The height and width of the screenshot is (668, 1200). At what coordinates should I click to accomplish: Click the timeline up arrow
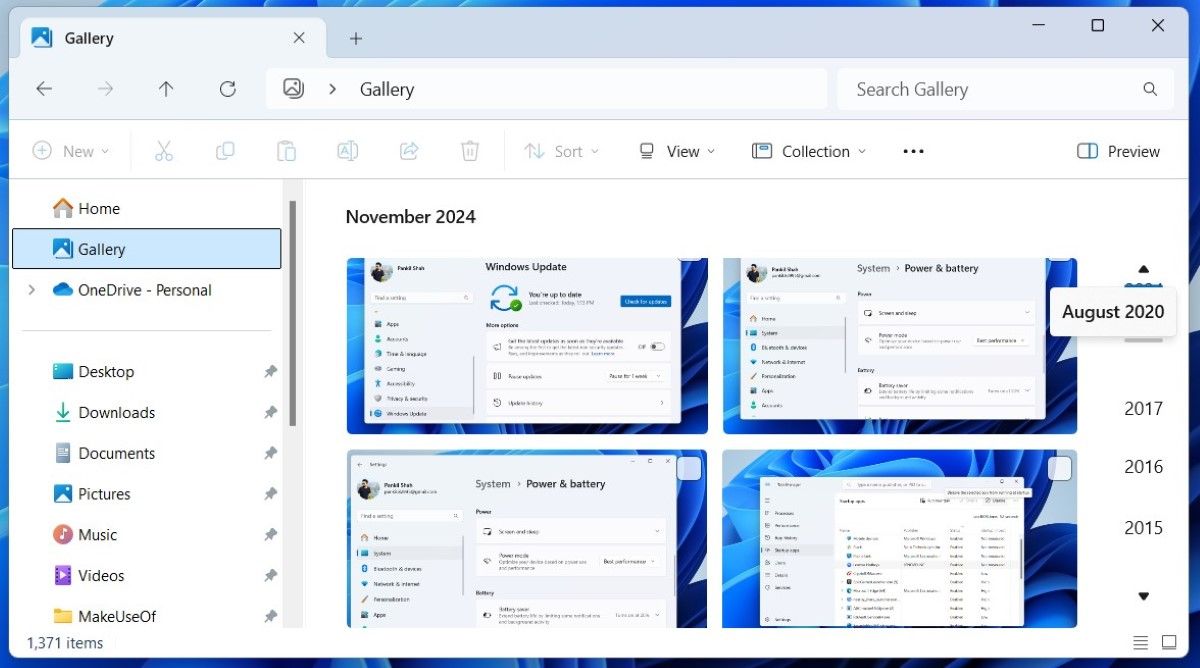pyautogui.click(x=1144, y=269)
